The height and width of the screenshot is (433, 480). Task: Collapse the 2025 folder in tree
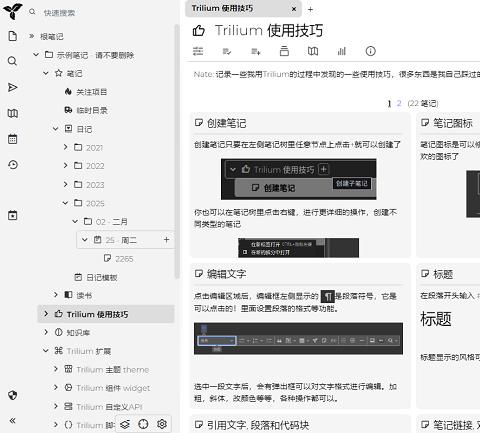pos(65,203)
